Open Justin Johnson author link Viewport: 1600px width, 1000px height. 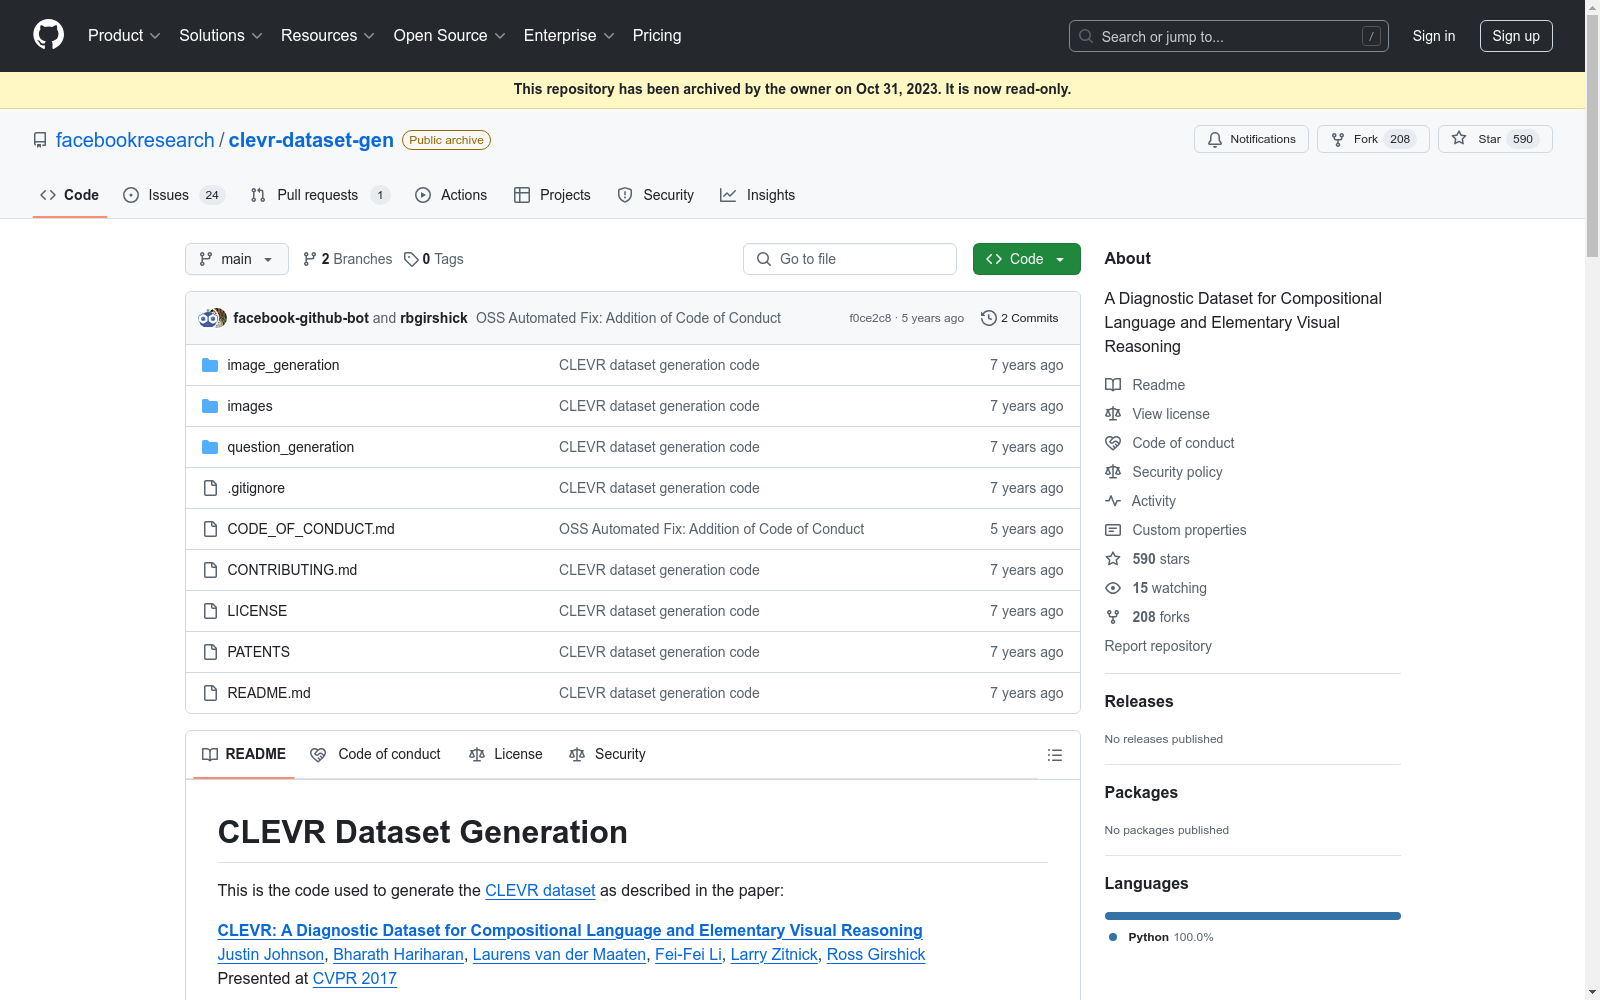[x=271, y=954]
